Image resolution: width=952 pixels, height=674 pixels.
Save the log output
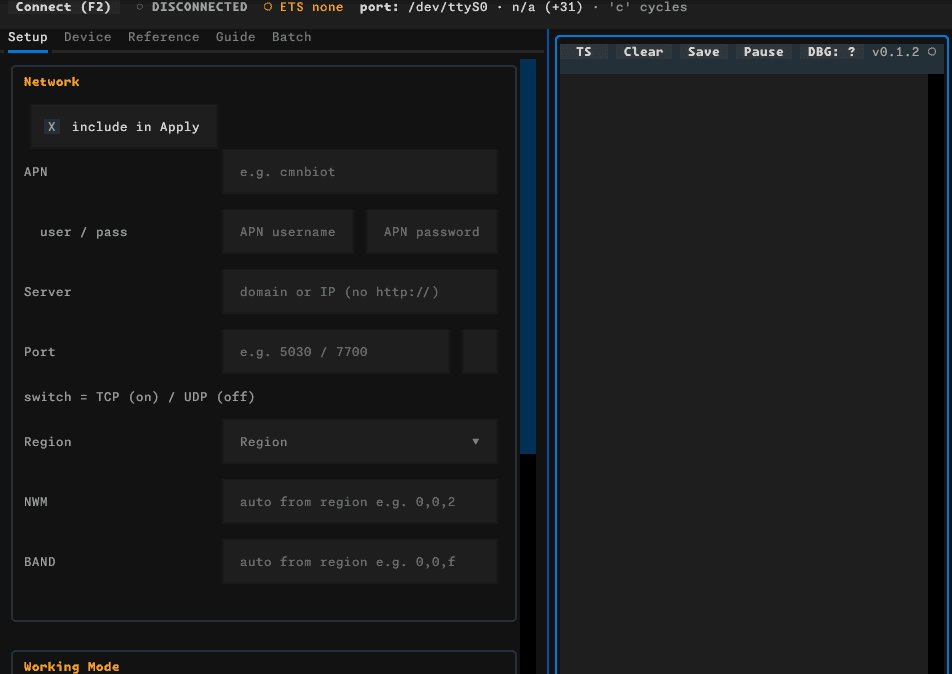[704, 52]
